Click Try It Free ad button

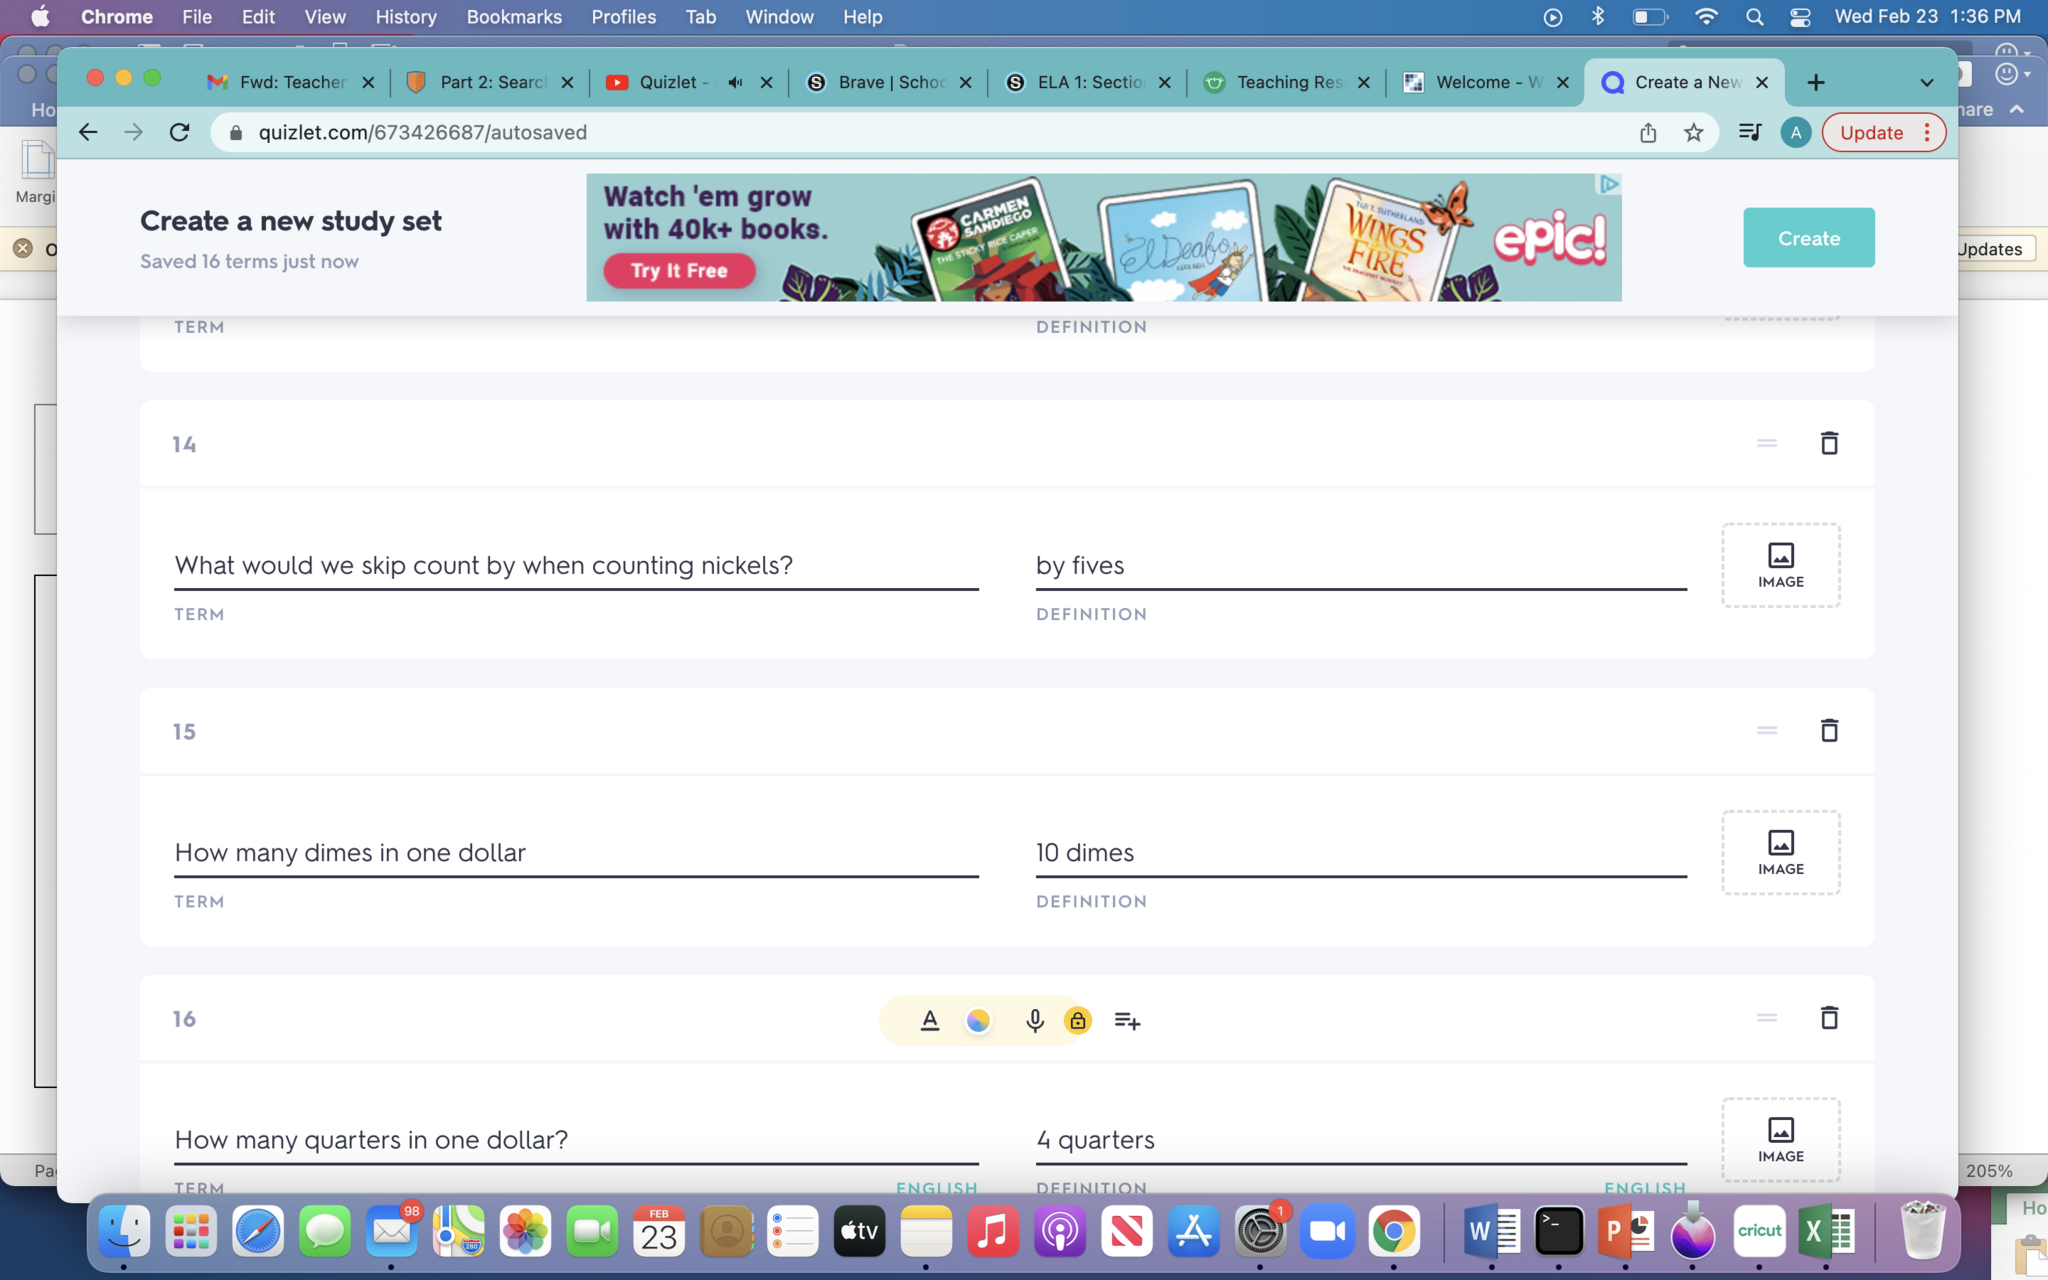pos(679,270)
